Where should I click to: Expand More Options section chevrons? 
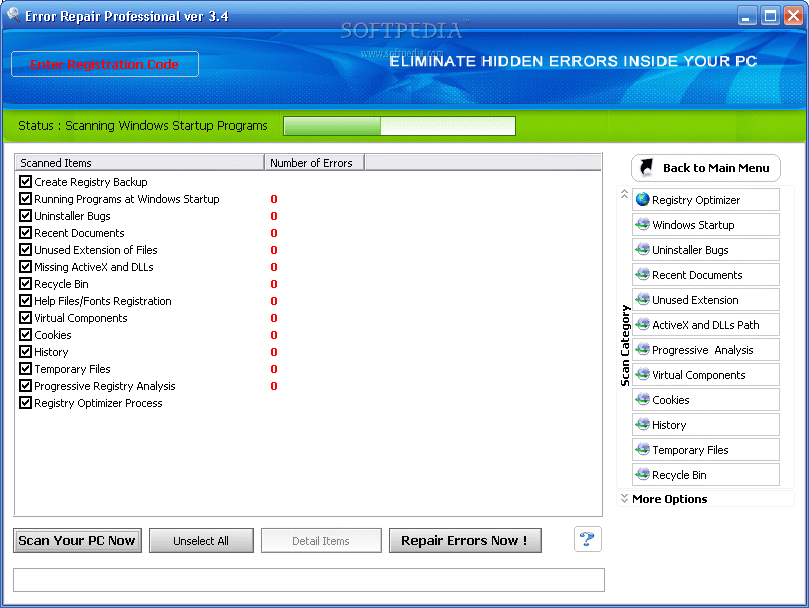[624, 498]
